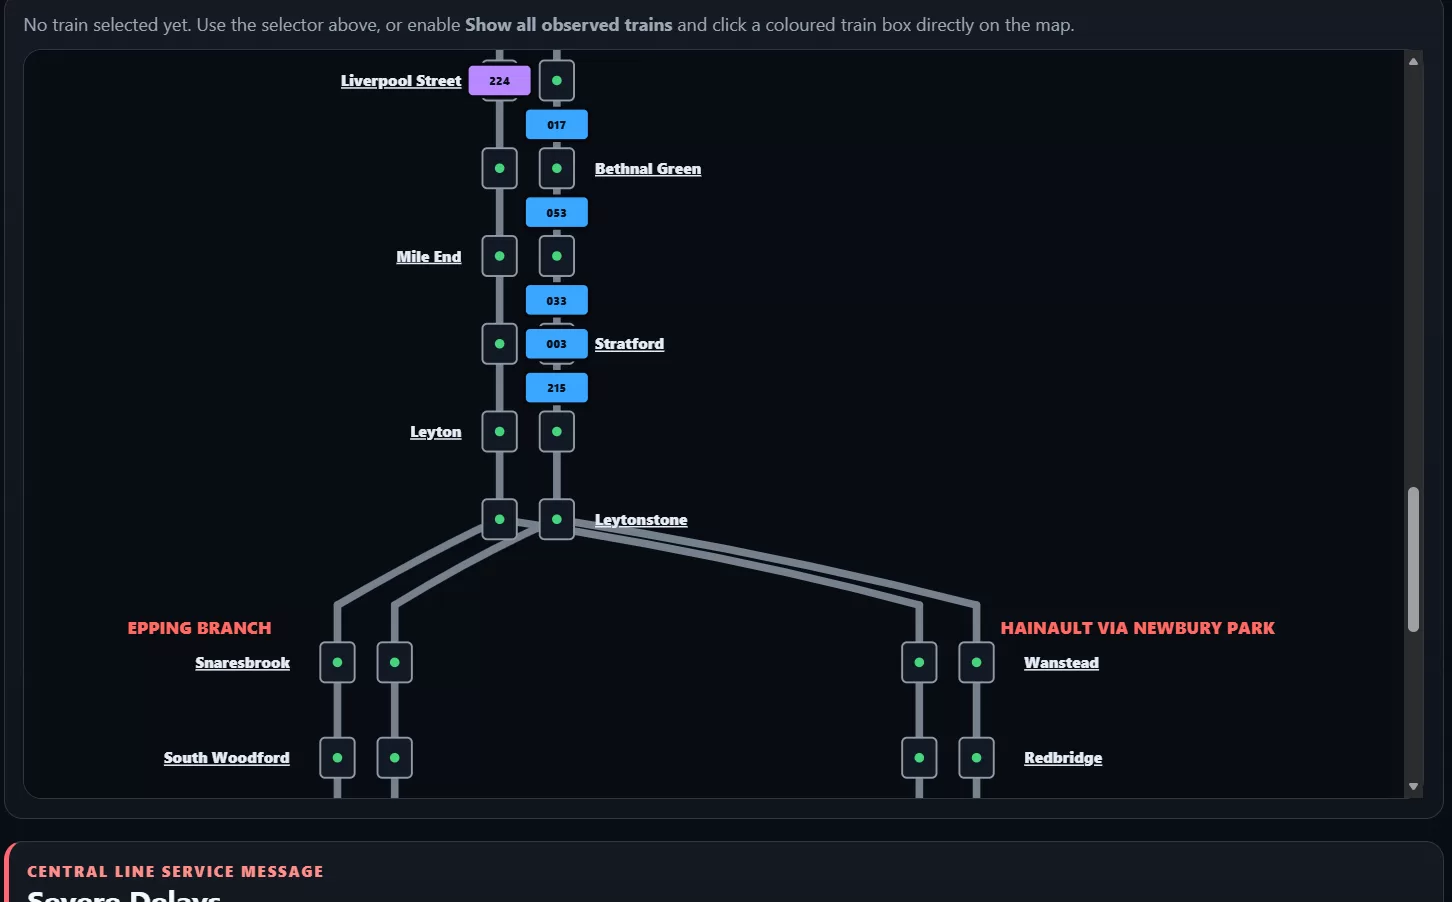
Task: Click the Stratford left-track station node
Action: click(x=500, y=344)
